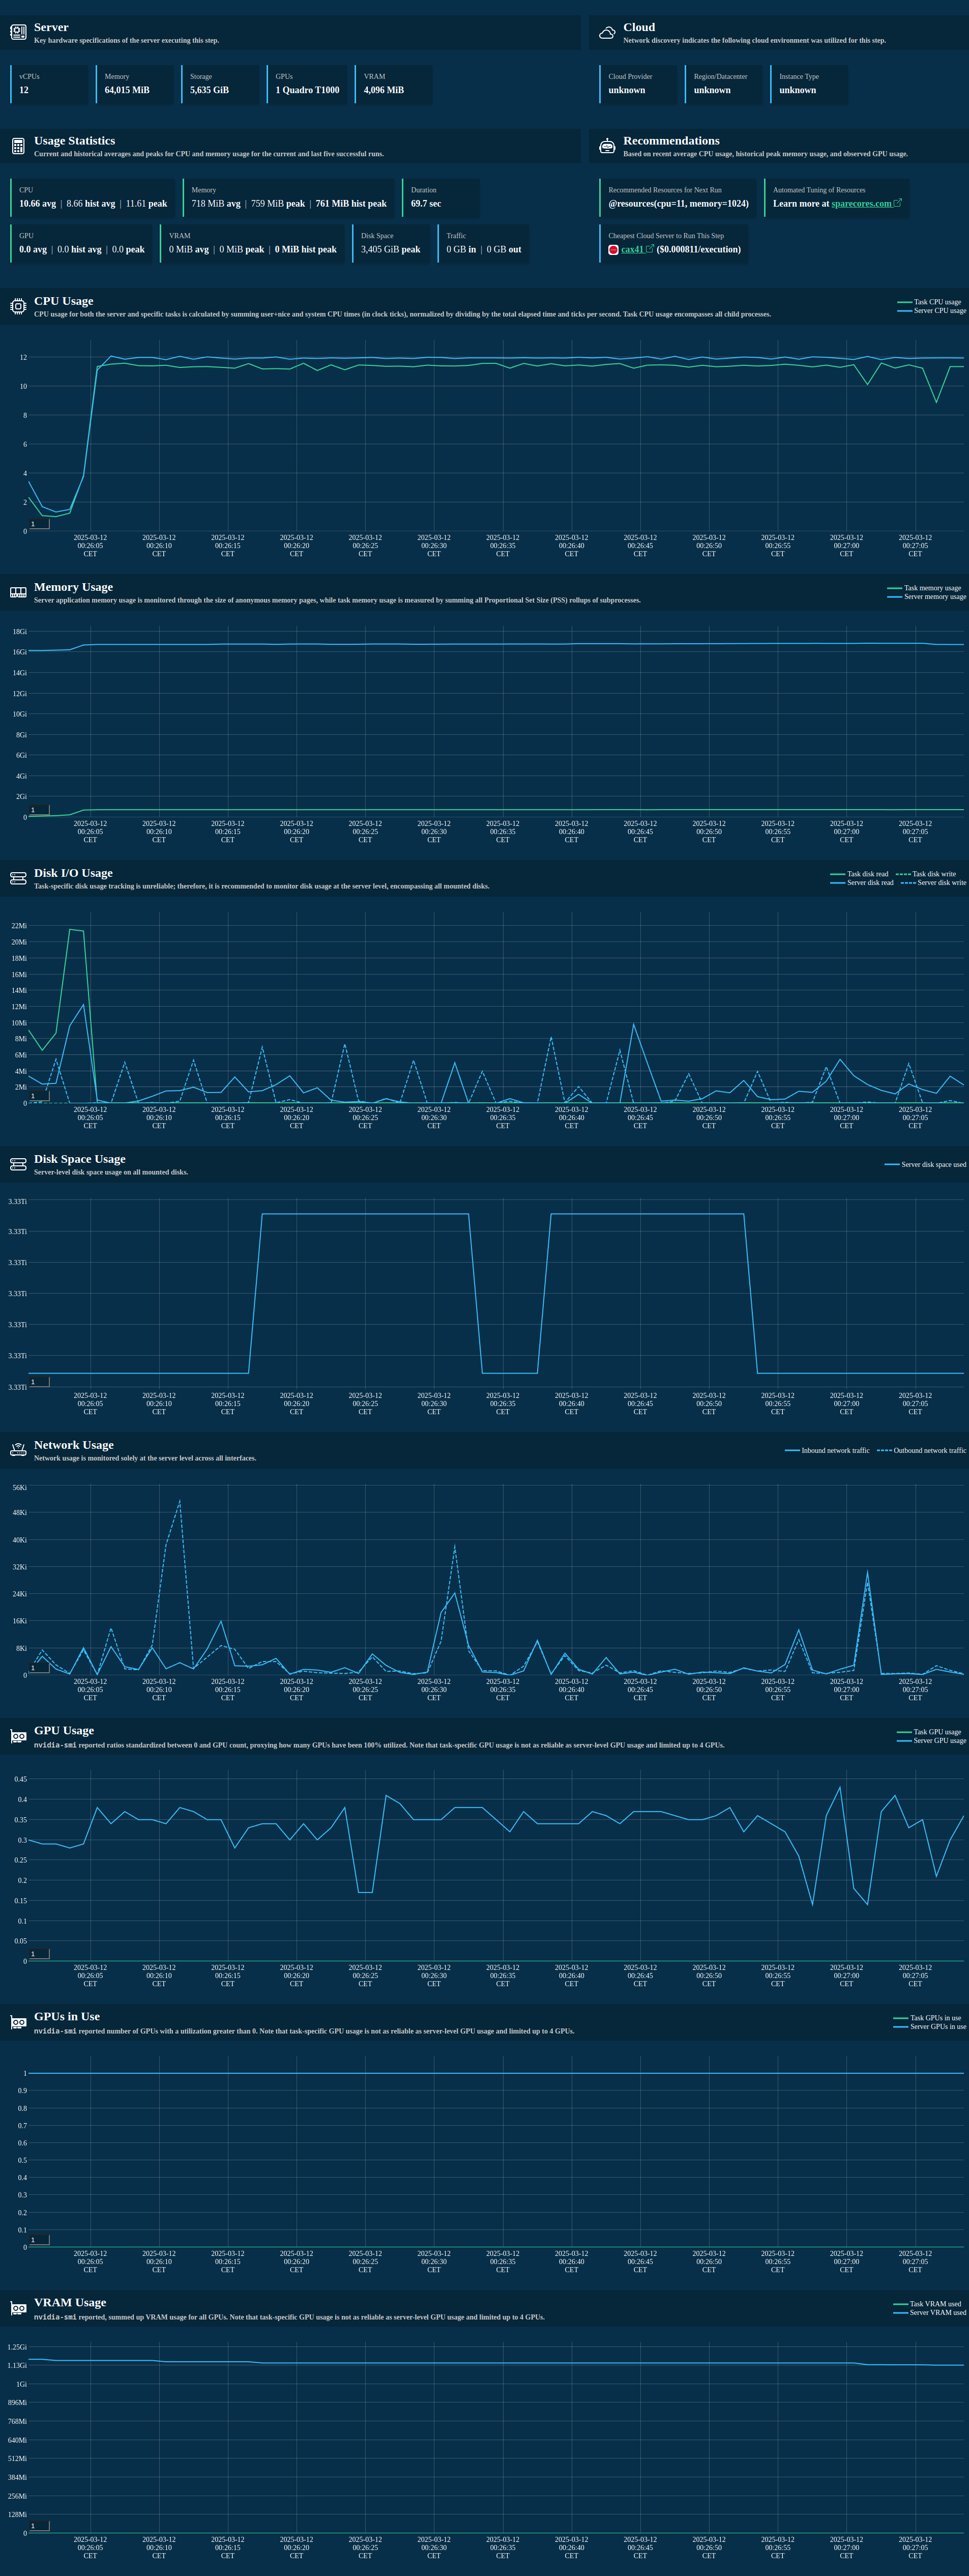Click the range button 1 in CPU Usage chart
The width and height of the screenshot is (969, 2576).
click(x=39, y=524)
